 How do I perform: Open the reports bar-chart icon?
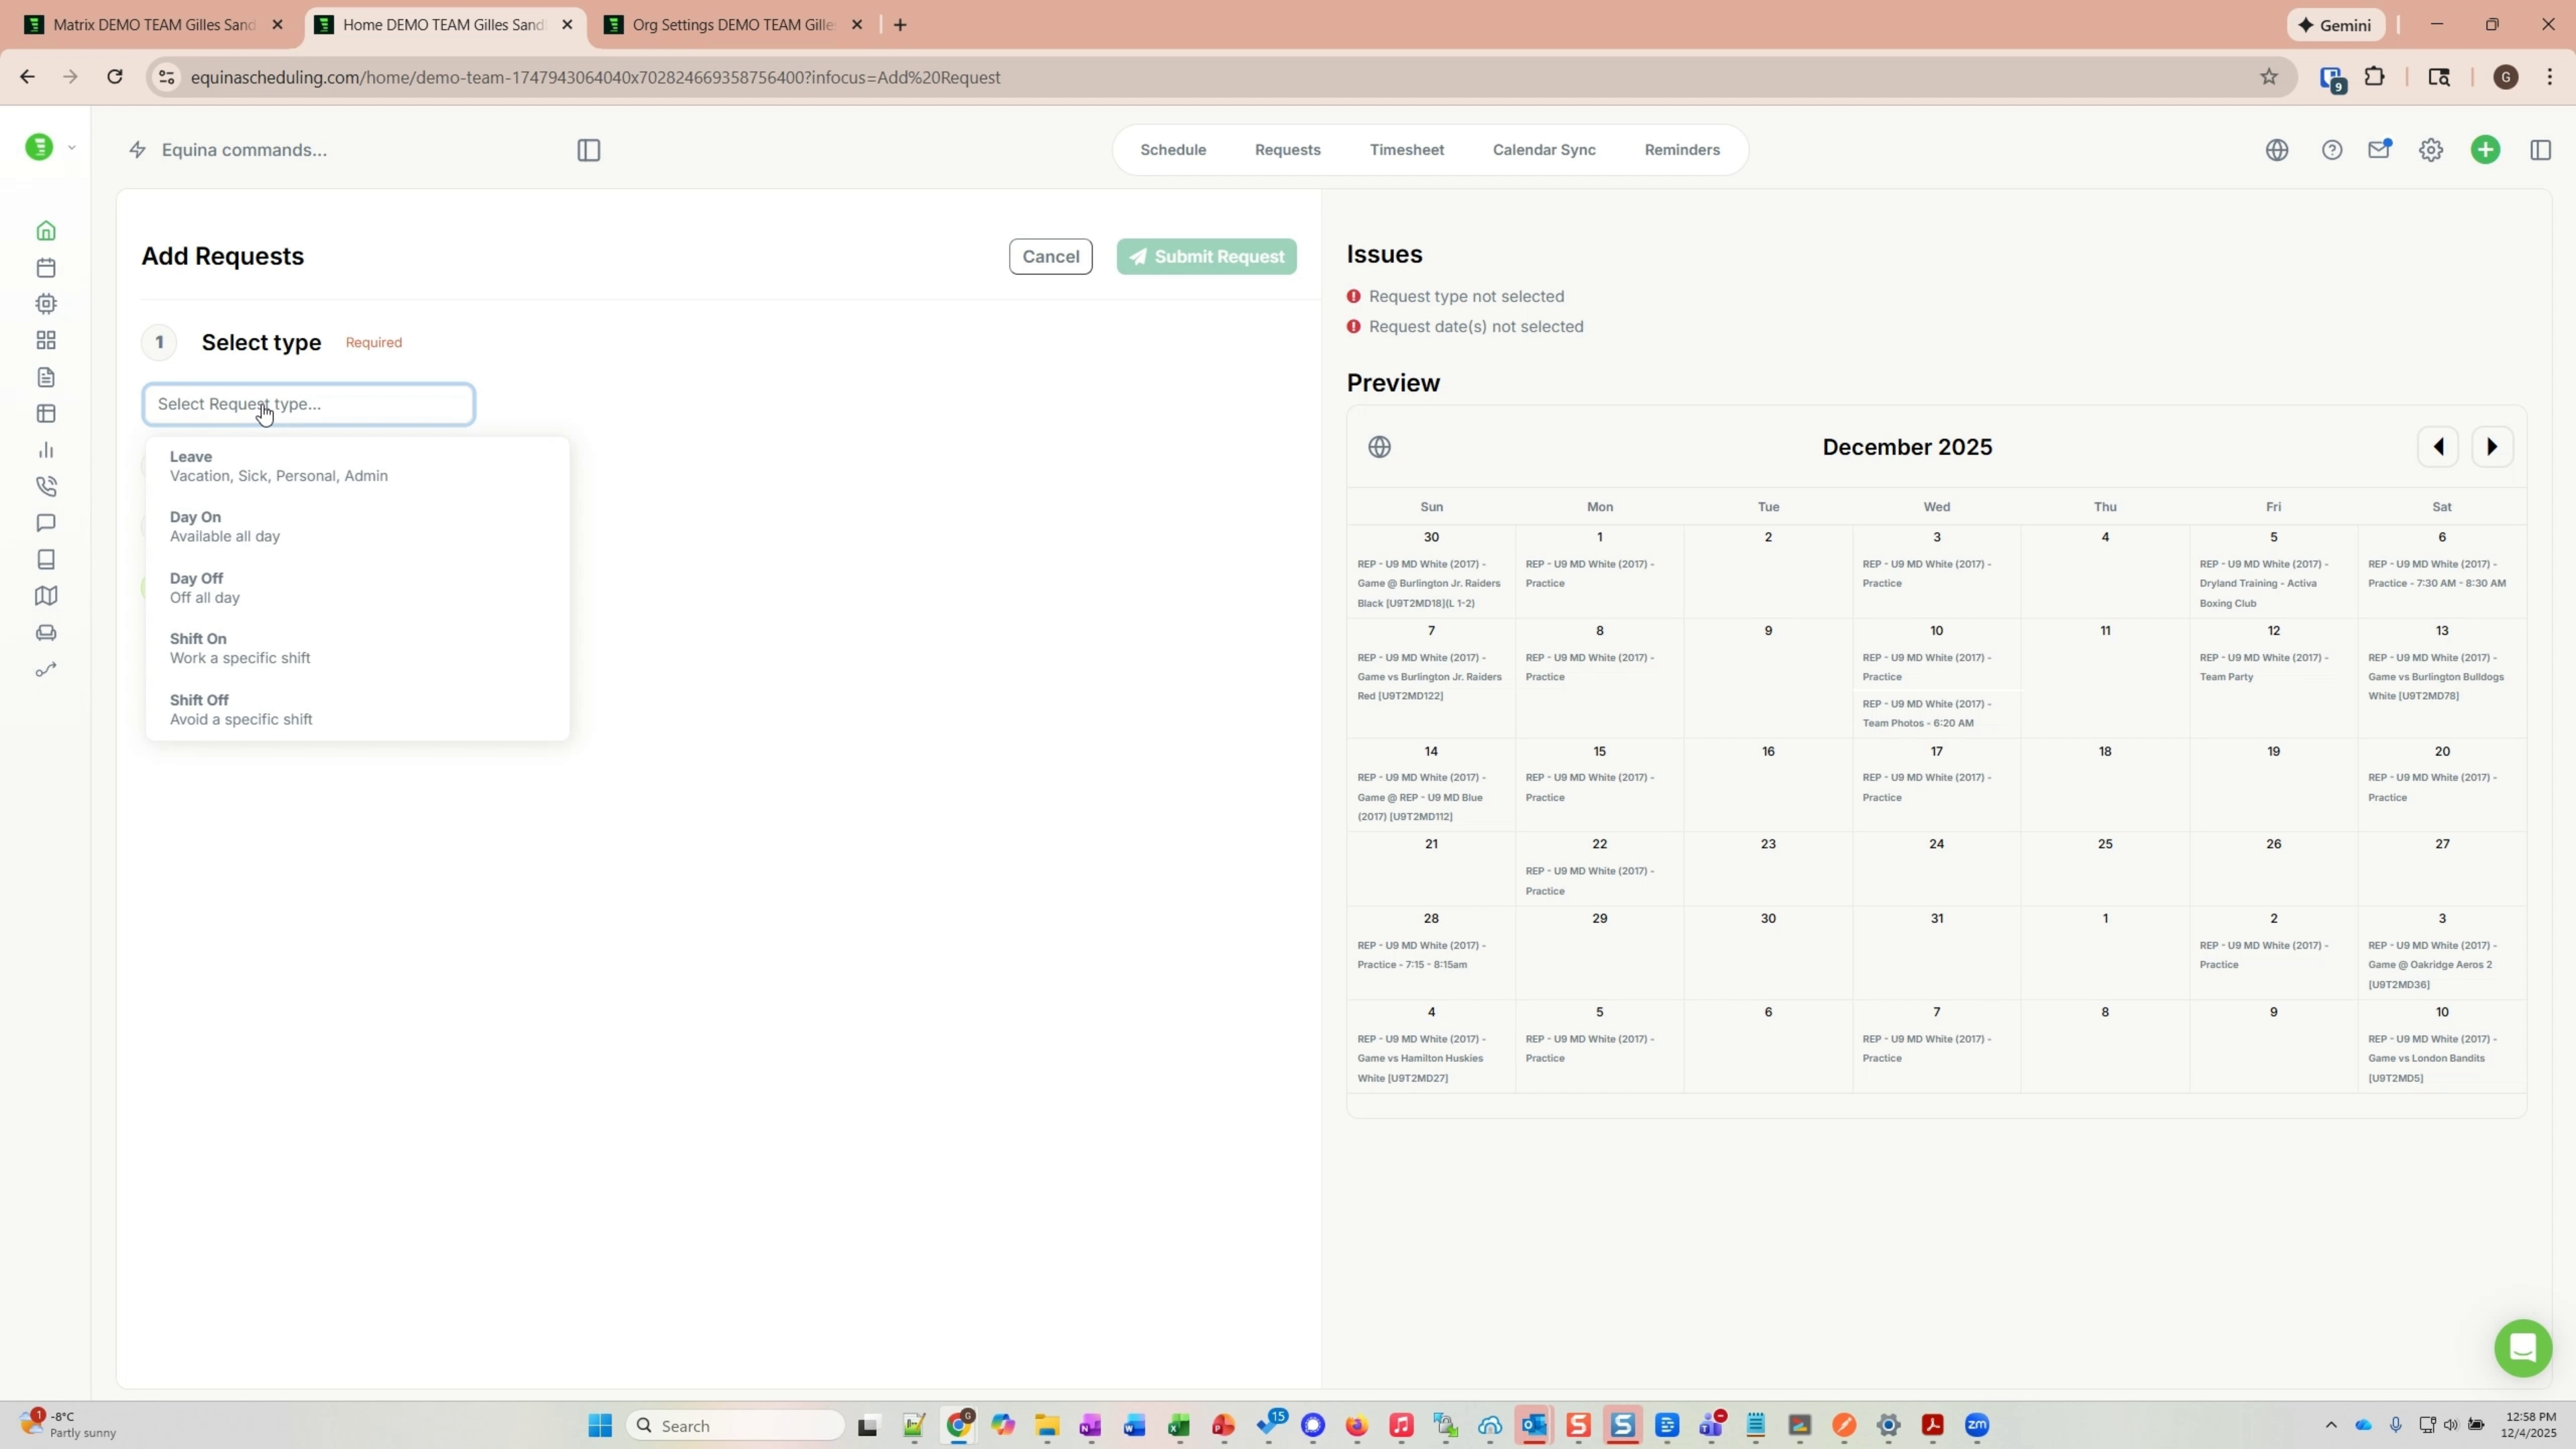click(46, 450)
